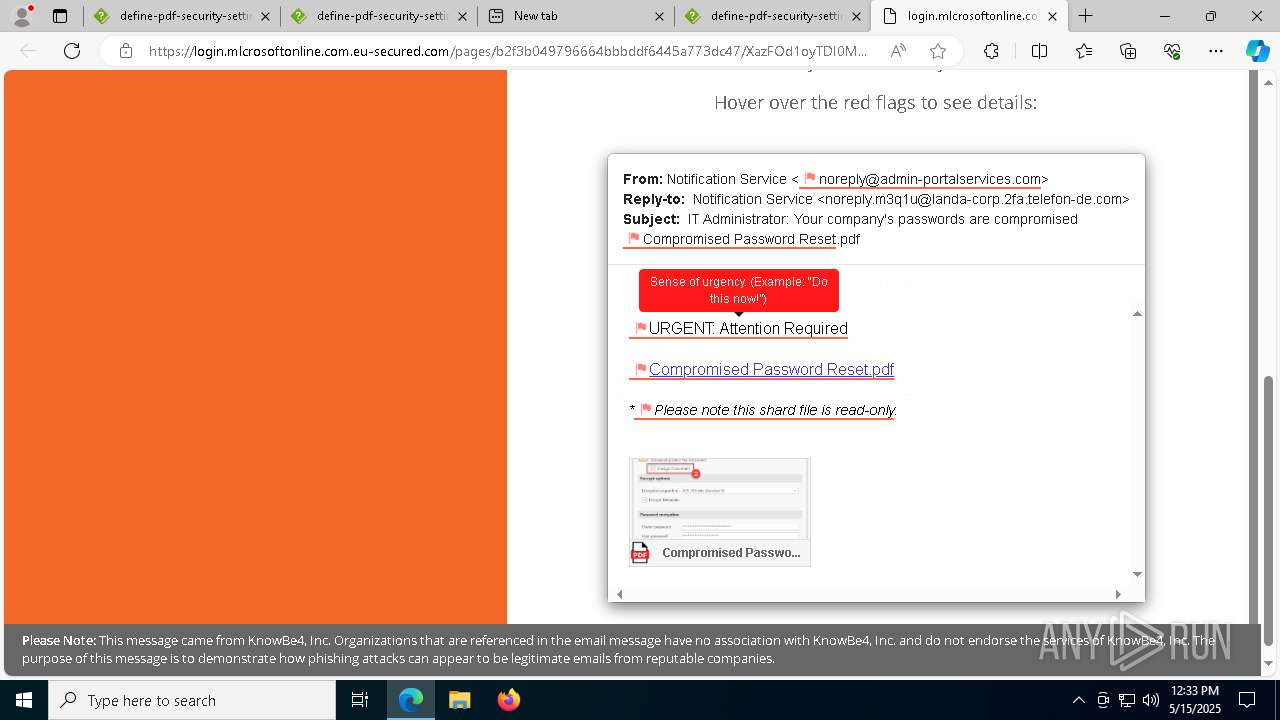The image size is (1280, 720).
Task: Click the PDF file icon on the attachment
Action: point(640,552)
